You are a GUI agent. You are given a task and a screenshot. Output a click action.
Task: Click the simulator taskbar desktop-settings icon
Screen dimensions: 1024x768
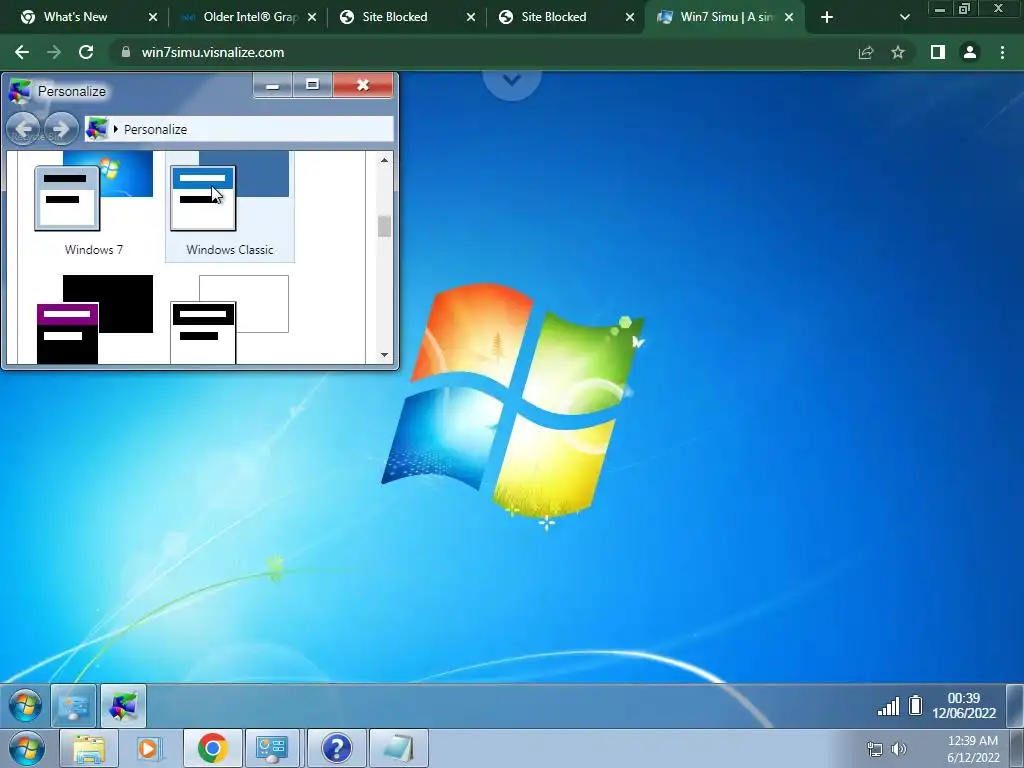coord(73,706)
